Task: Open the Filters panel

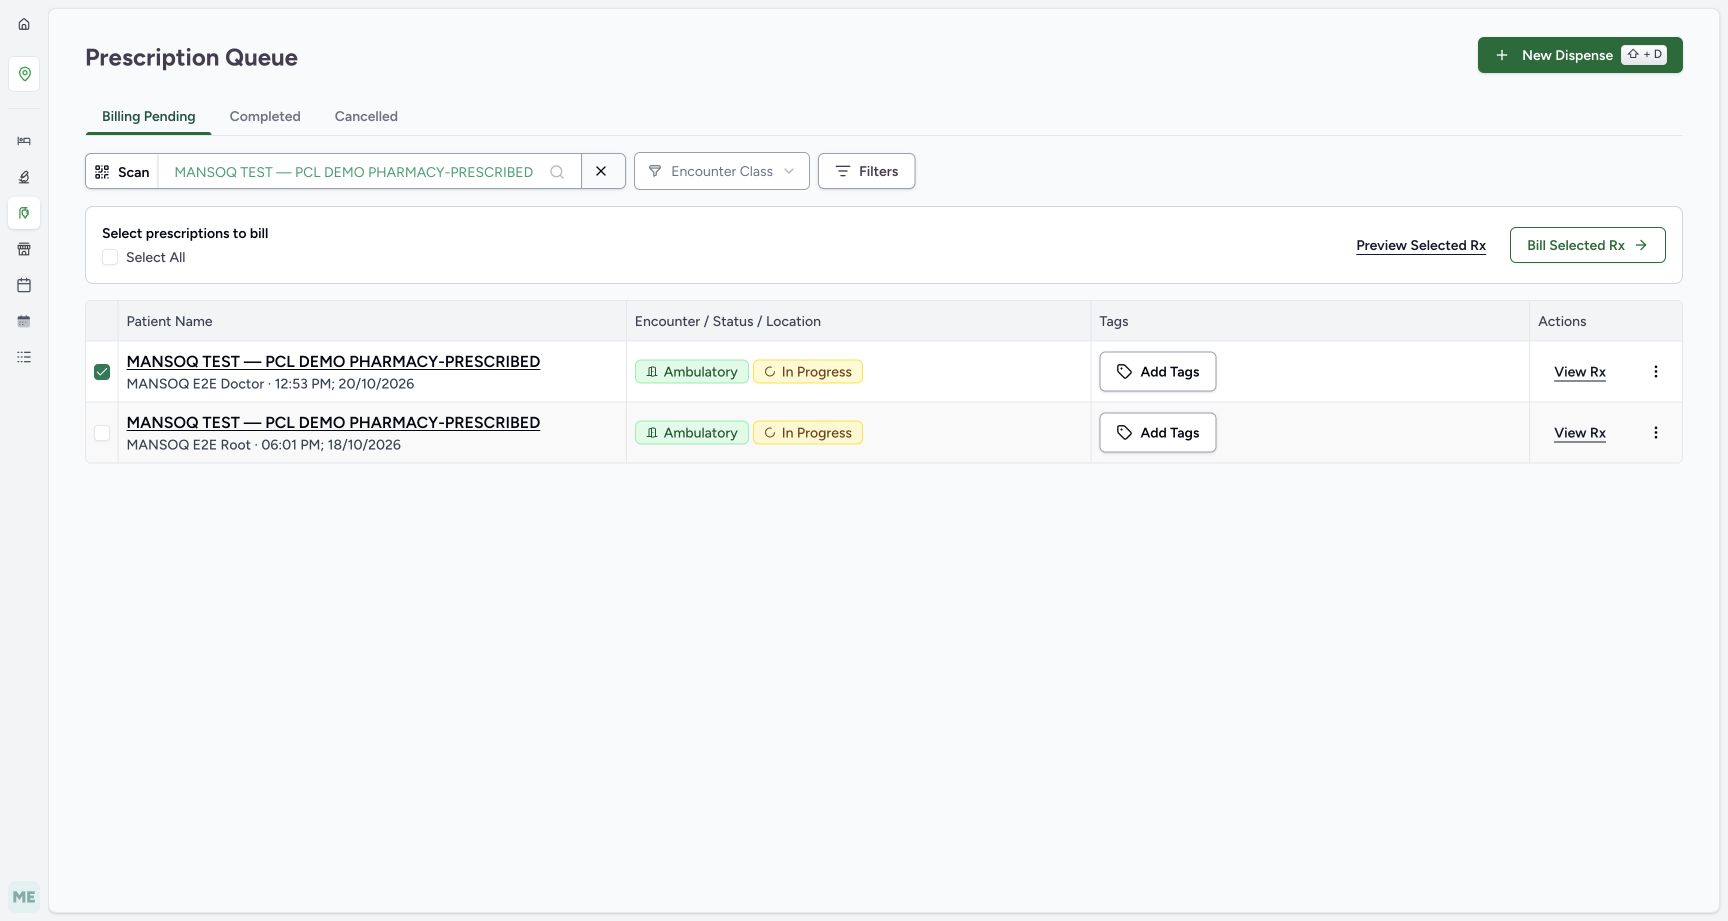Action: (866, 171)
